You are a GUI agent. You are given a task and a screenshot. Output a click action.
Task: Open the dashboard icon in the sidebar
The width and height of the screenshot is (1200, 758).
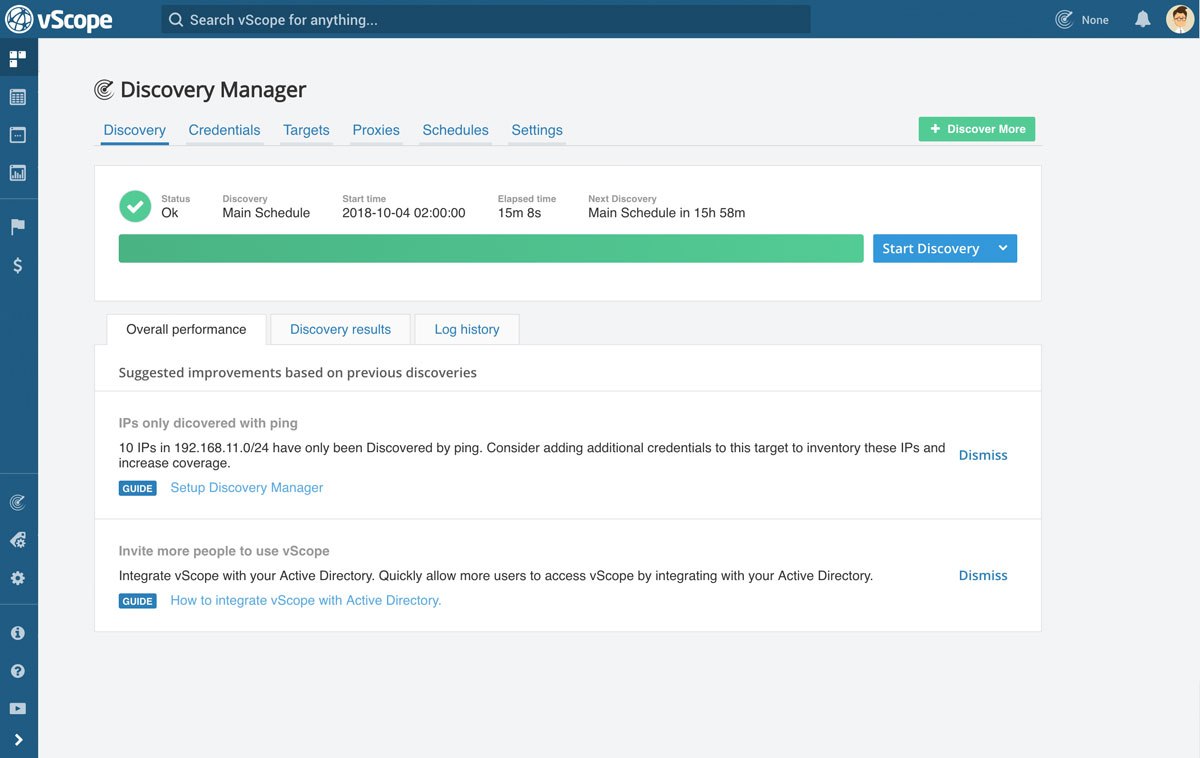coord(18,59)
